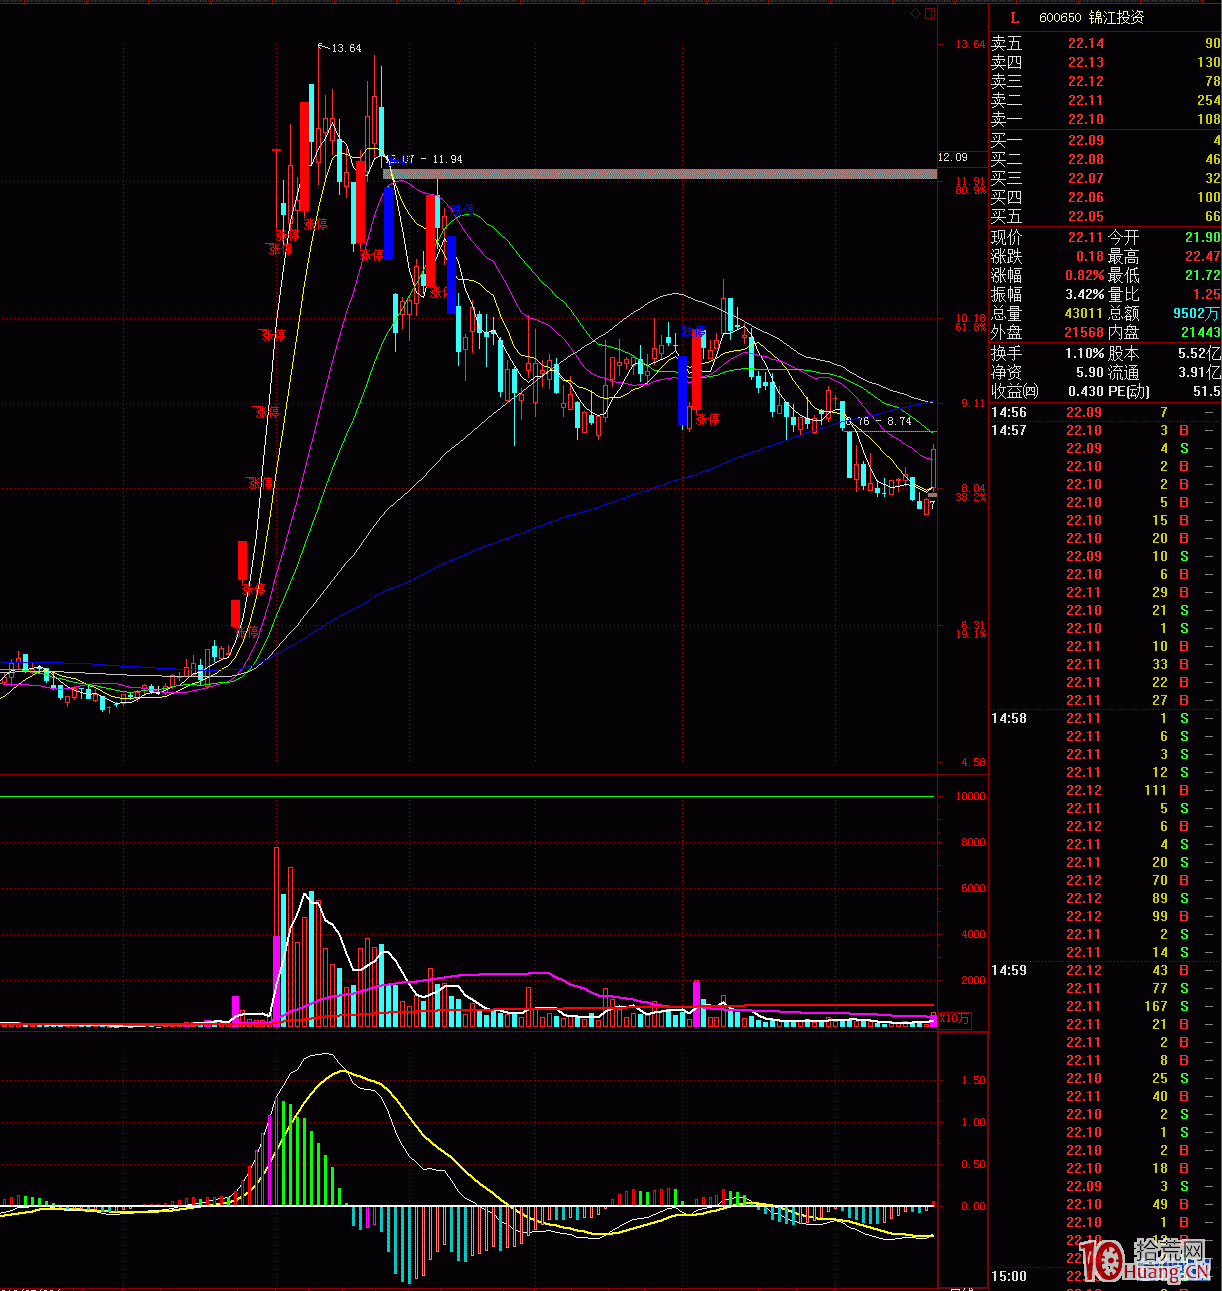Image resolution: width=1222 pixels, height=1291 pixels.
Task: Click the 1.50 MACD axis label
Action: point(973,1080)
